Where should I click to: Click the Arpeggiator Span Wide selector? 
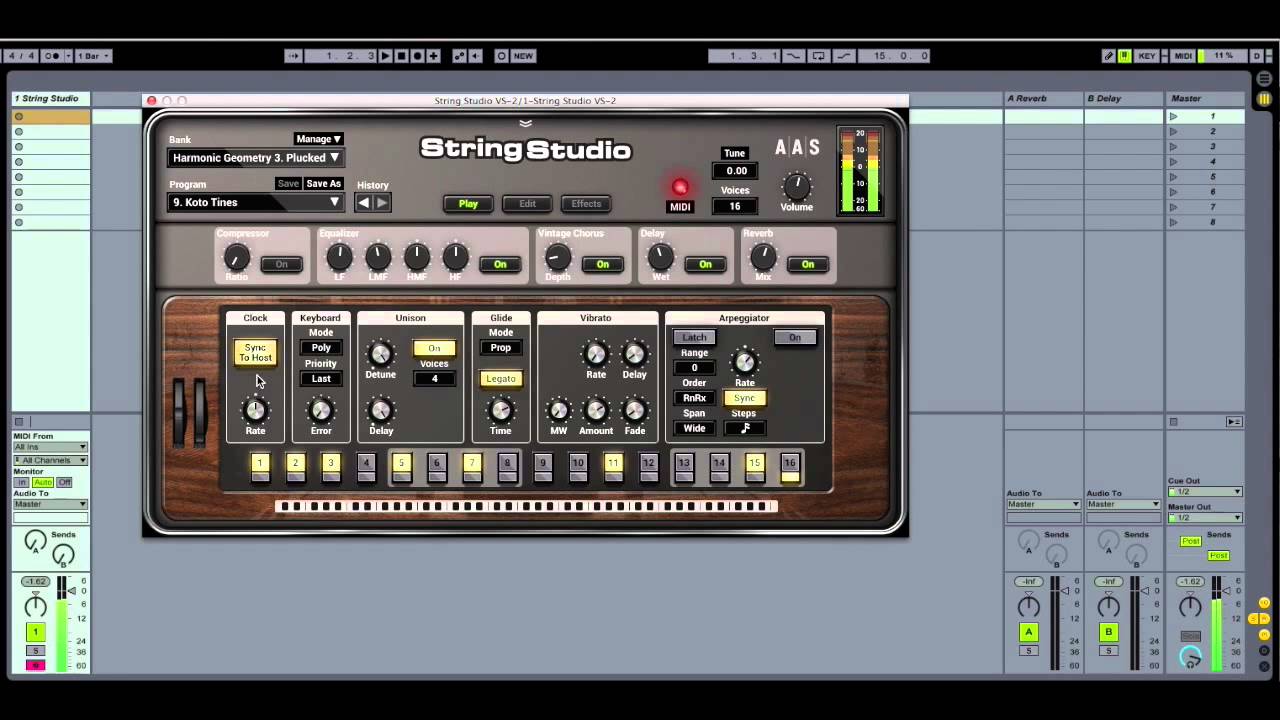coord(694,428)
